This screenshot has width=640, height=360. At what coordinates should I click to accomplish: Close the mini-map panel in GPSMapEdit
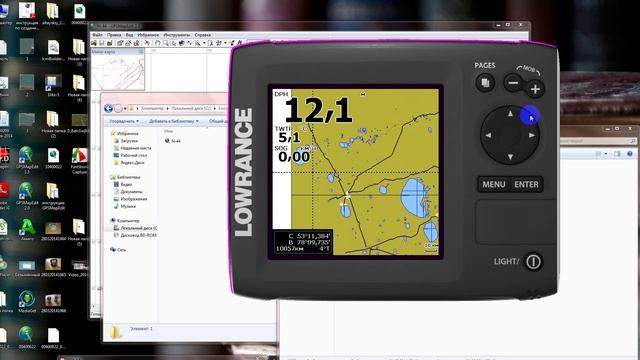(141, 52)
